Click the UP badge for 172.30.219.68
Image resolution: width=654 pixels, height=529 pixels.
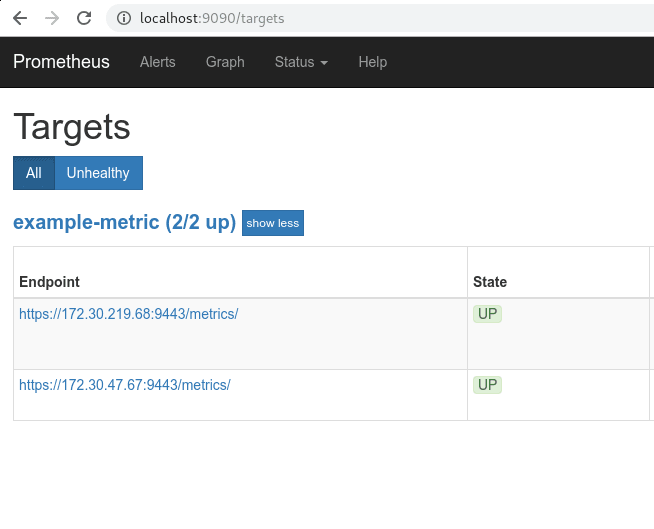[487, 314]
